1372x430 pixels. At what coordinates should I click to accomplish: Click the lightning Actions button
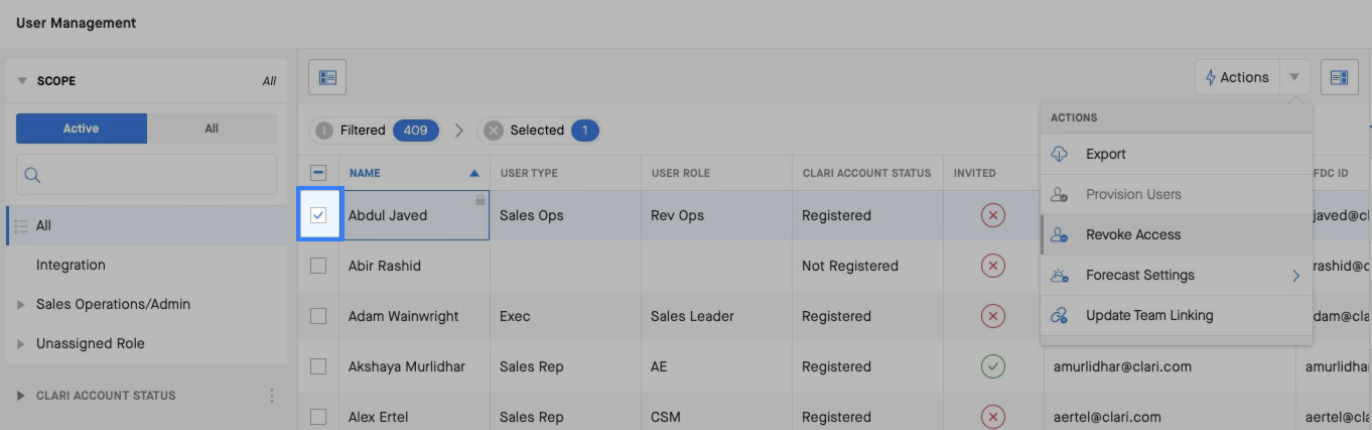(1237, 77)
